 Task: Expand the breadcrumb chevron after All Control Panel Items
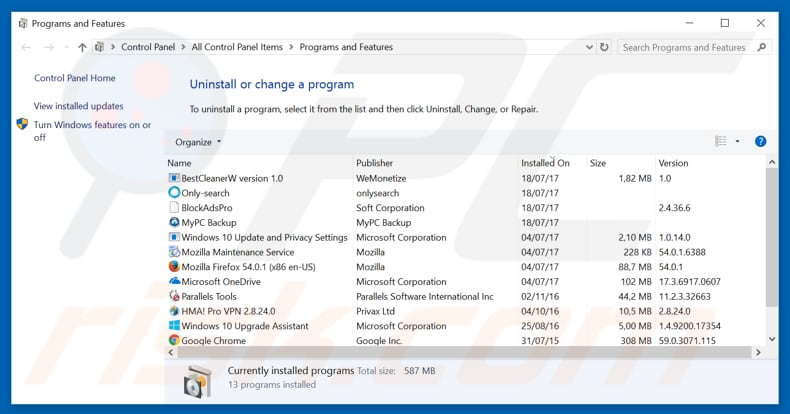(291, 47)
